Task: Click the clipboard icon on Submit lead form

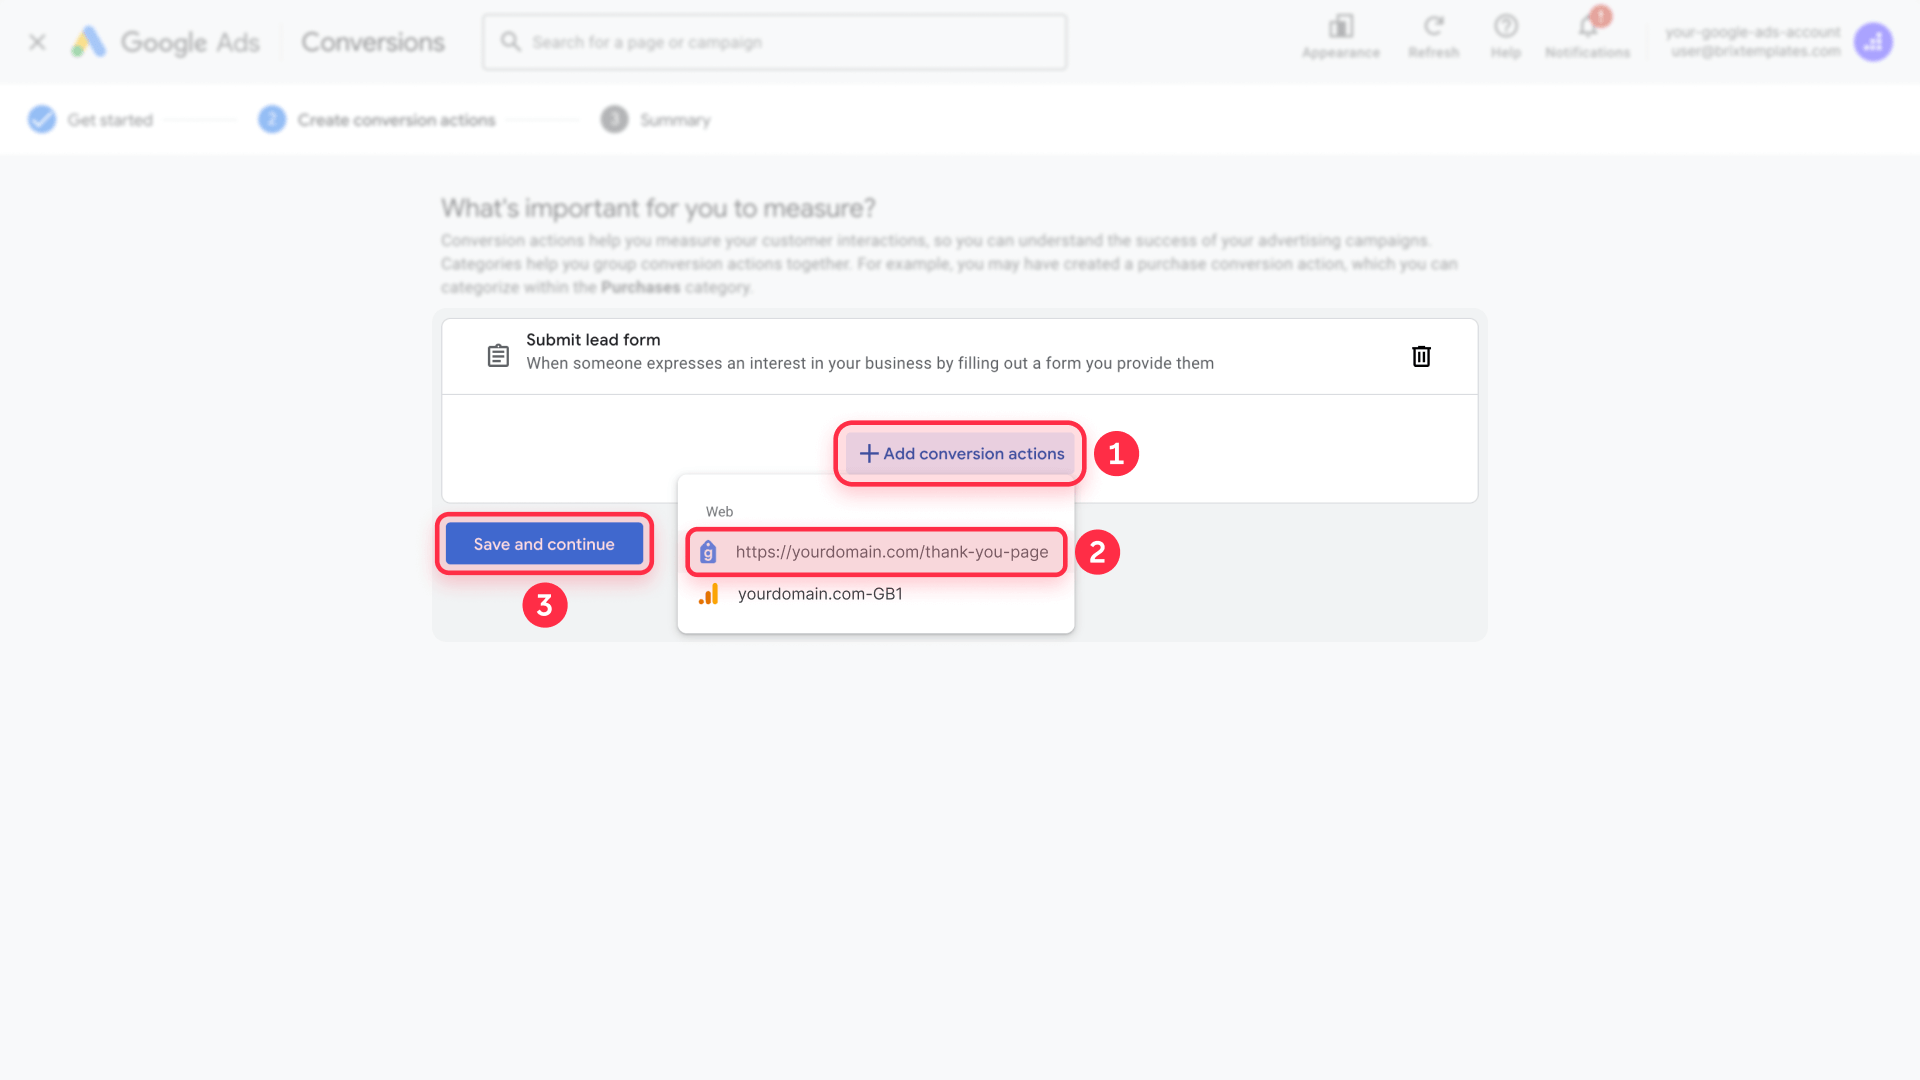Action: 498,355
